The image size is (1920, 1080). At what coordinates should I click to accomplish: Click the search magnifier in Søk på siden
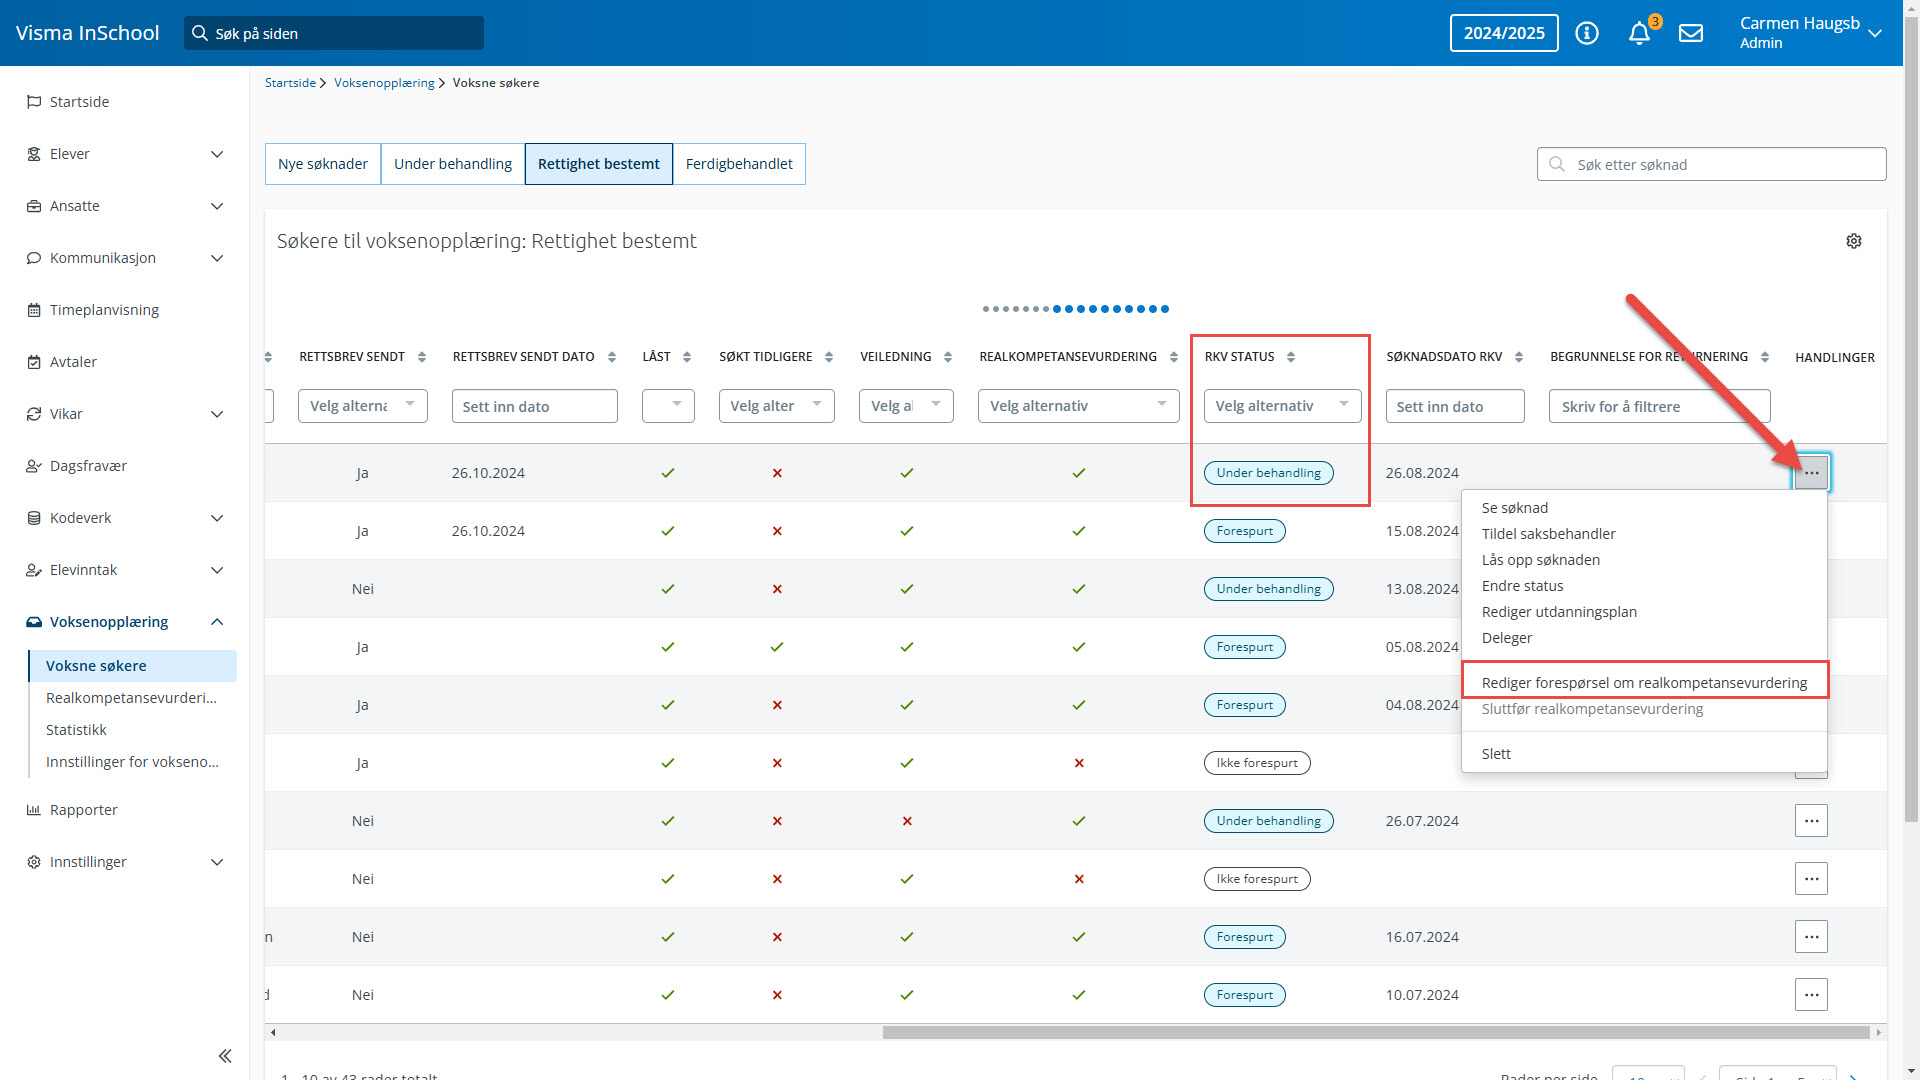(x=200, y=33)
